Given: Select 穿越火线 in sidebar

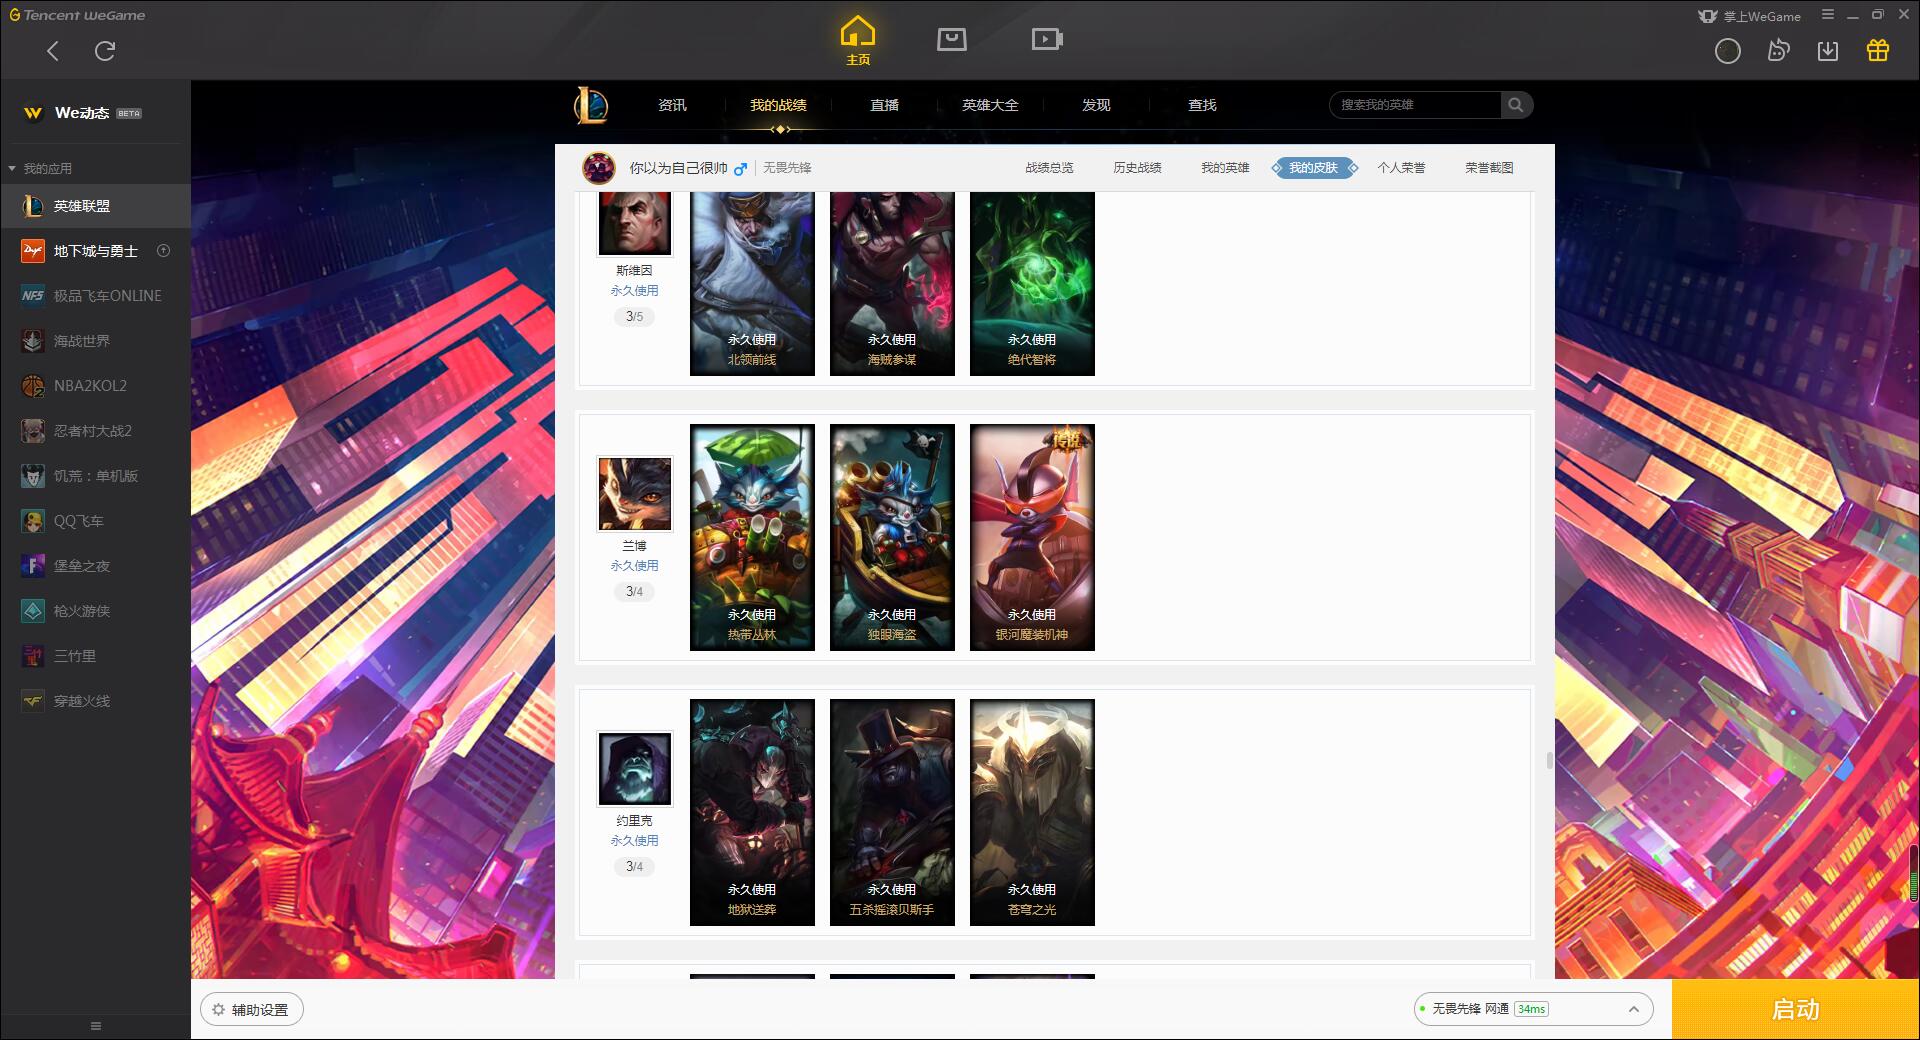Looking at the screenshot, I should tap(95, 701).
